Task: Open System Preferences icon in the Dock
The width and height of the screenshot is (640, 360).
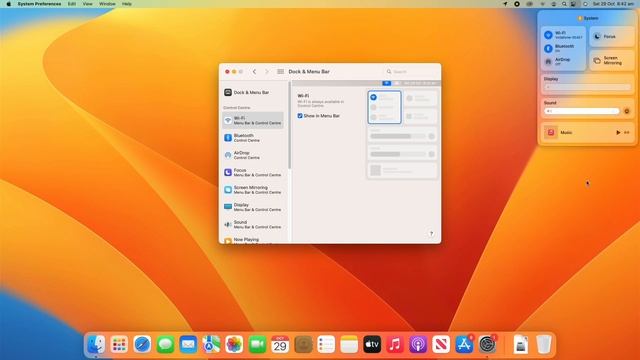Action: [x=487, y=344]
